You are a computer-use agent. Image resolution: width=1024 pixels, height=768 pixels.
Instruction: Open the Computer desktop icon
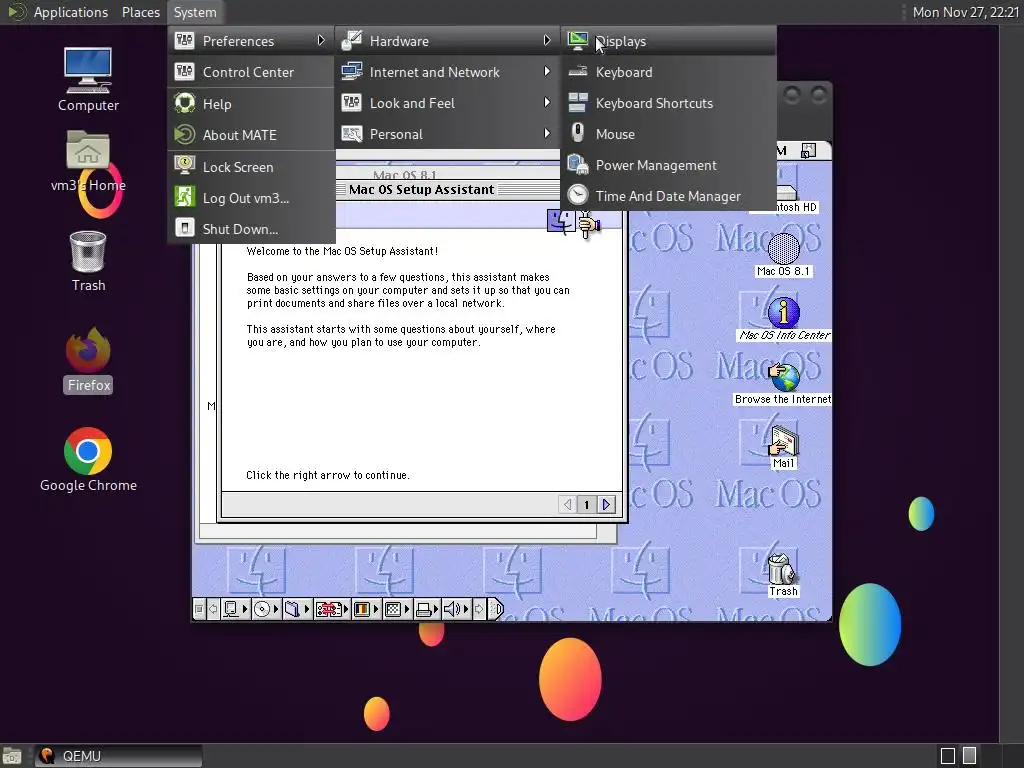click(88, 79)
